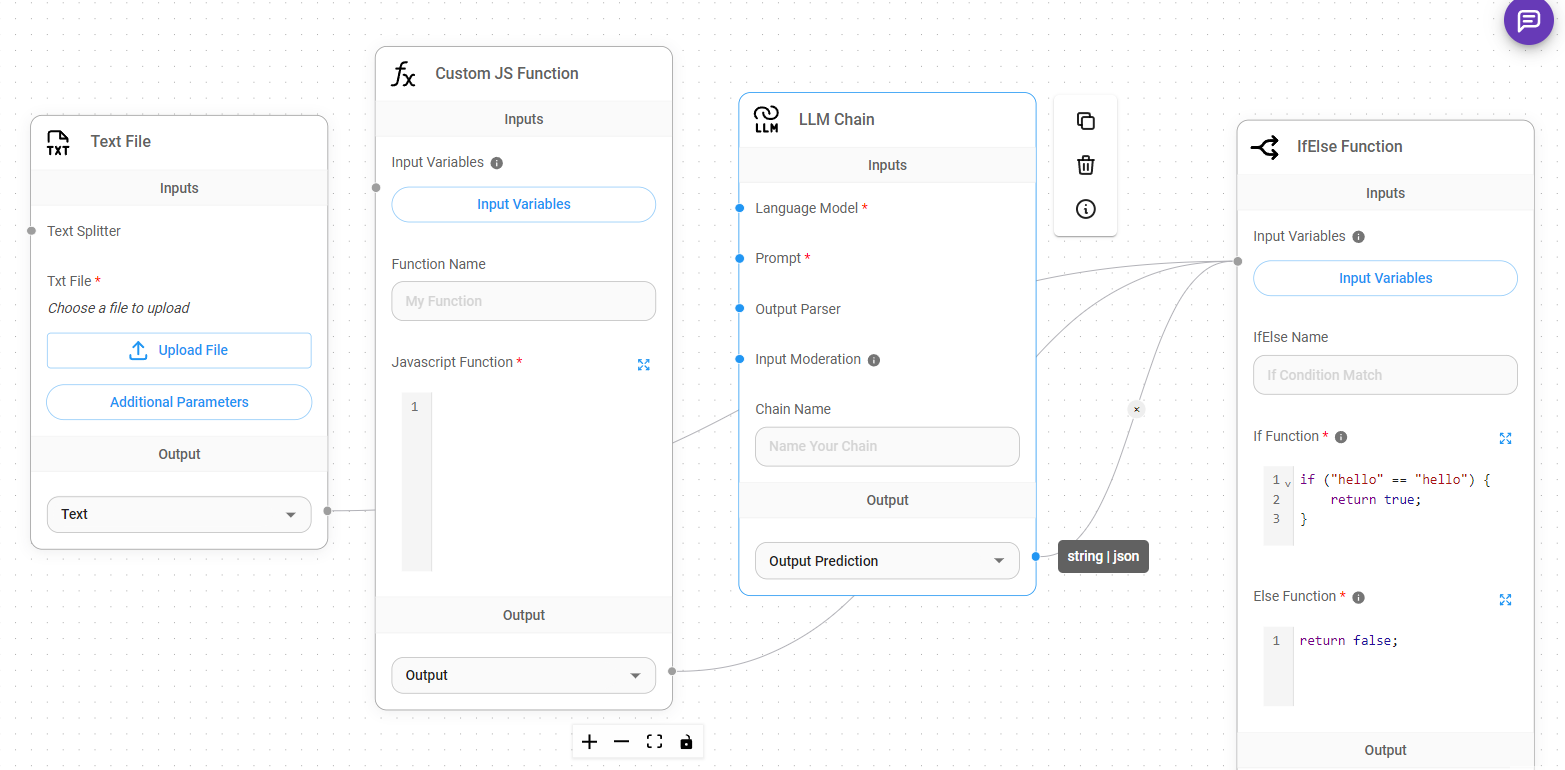Click the Upload File button

pos(179,350)
